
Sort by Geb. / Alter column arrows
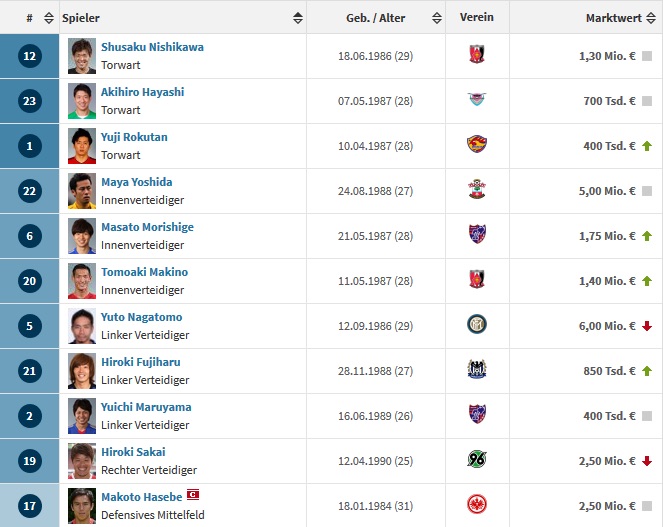click(x=437, y=18)
